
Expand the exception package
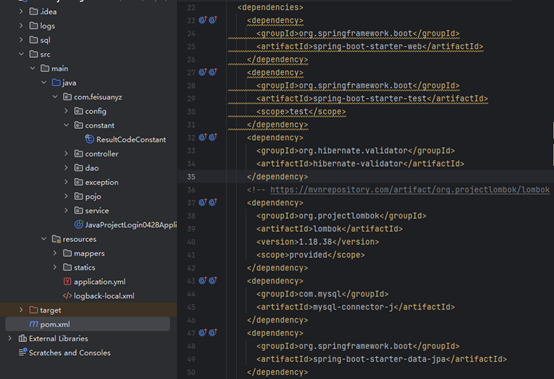pos(66,182)
